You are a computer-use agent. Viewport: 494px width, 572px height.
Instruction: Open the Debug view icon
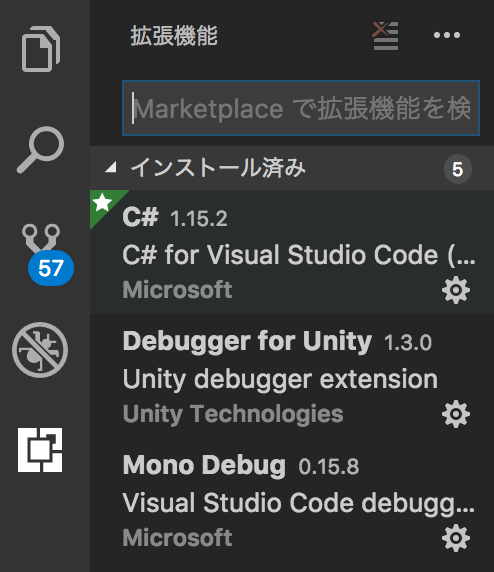40,350
